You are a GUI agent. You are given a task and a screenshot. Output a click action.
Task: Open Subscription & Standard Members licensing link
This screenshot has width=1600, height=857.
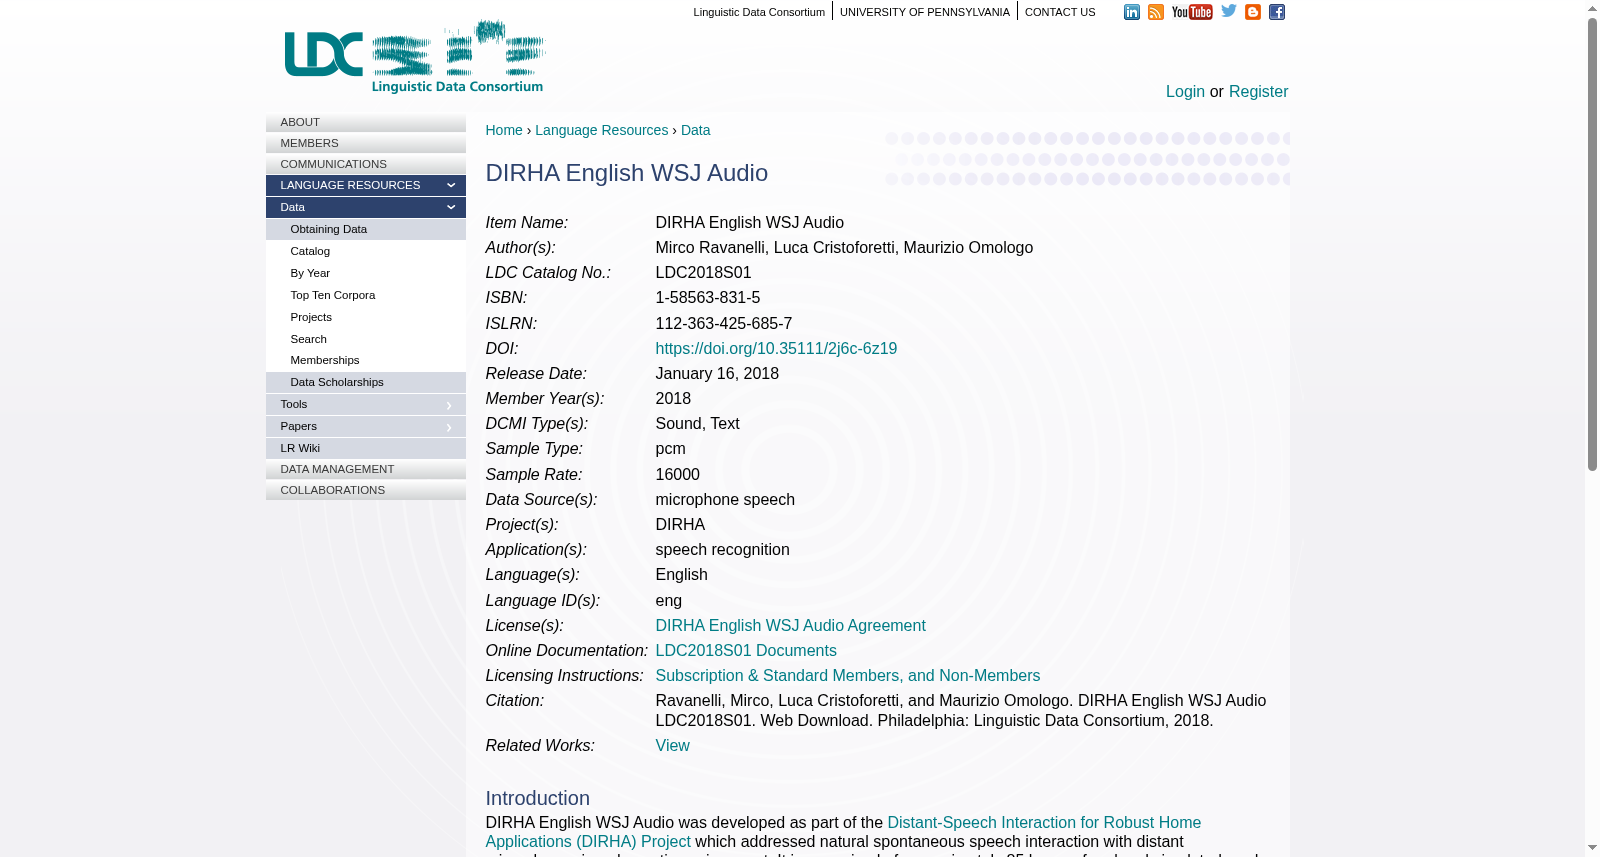tap(848, 676)
